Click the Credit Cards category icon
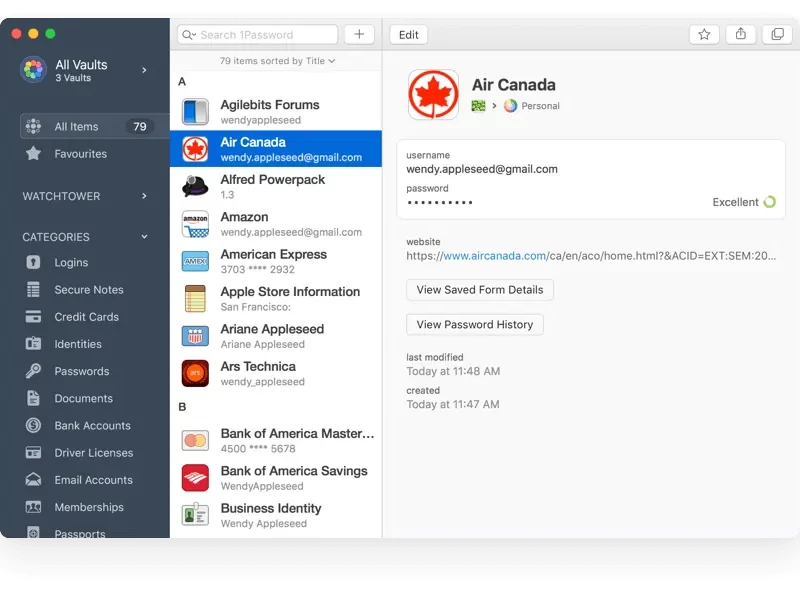This screenshot has width=800, height=592. (x=33, y=316)
